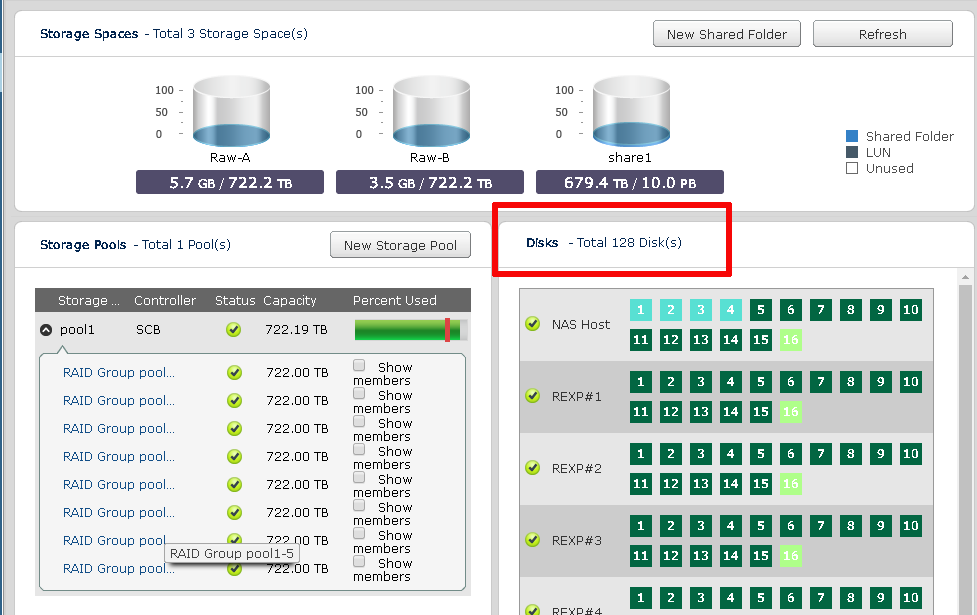Check Show members on the last RAID Group row
Image resolution: width=977 pixels, height=615 pixels.
(358, 559)
